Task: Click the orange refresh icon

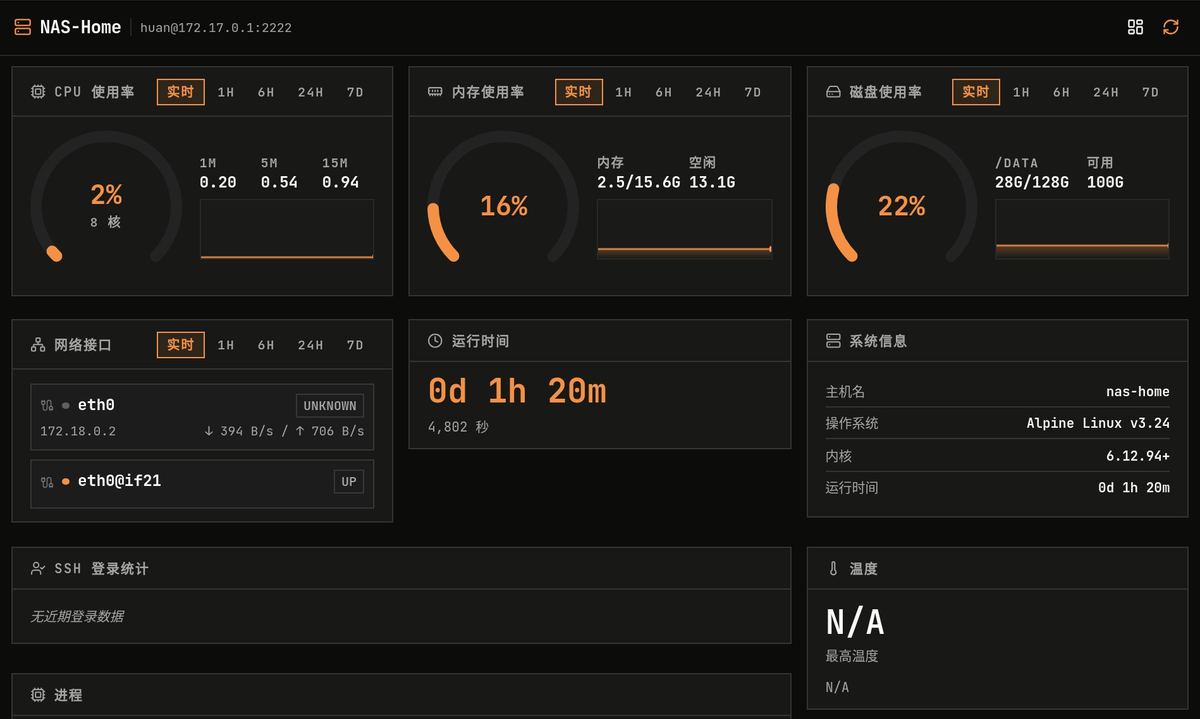Action: [x=1171, y=27]
